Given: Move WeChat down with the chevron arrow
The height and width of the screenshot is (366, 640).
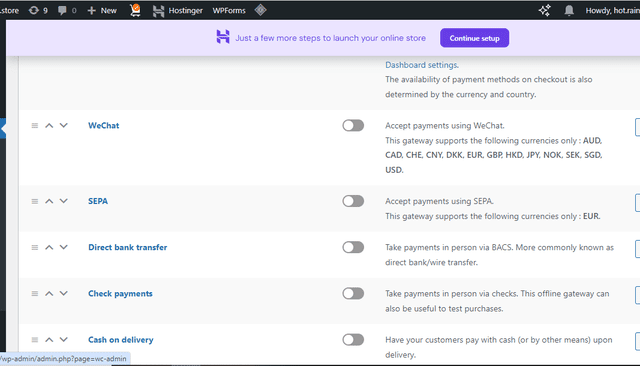Looking at the screenshot, I should pos(64,125).
